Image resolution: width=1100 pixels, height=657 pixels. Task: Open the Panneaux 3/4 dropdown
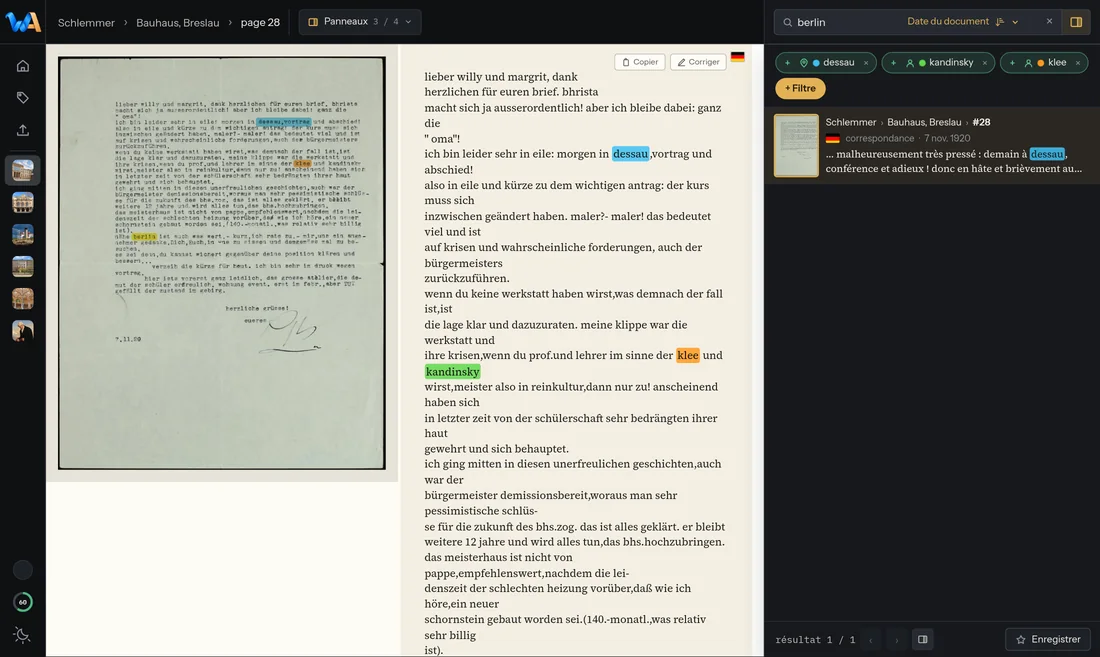[x=360, y=22]
